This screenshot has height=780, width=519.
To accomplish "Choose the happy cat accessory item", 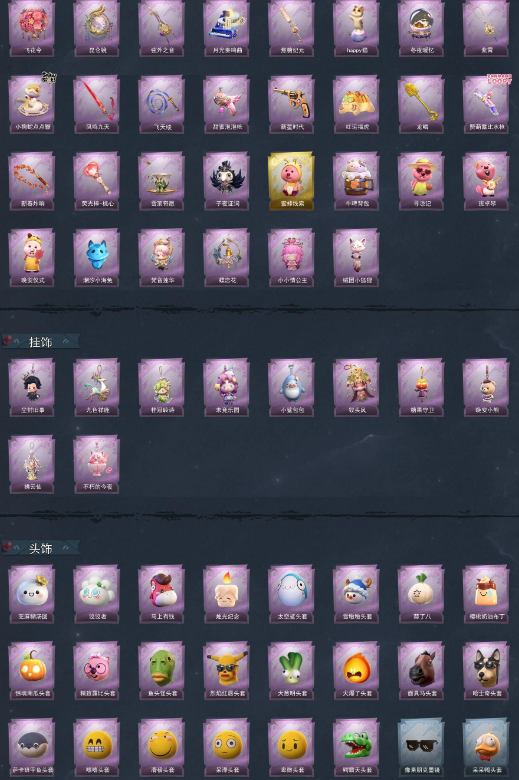I will [356, 28].
